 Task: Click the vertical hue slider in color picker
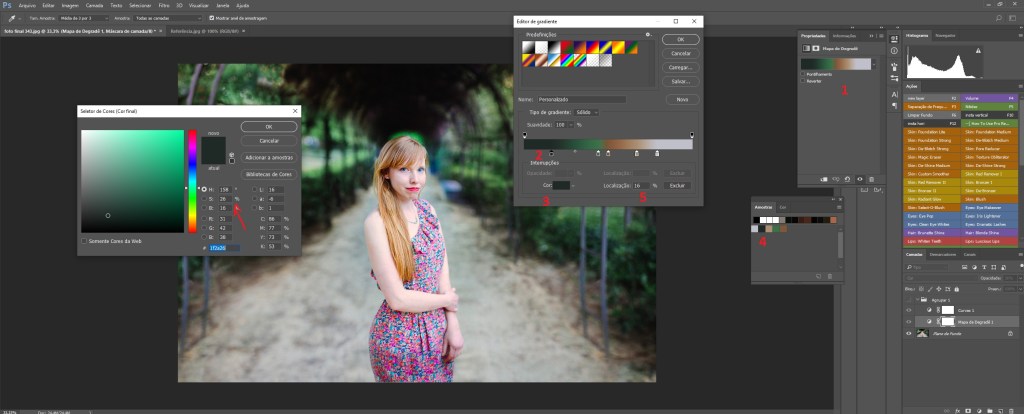193,182
